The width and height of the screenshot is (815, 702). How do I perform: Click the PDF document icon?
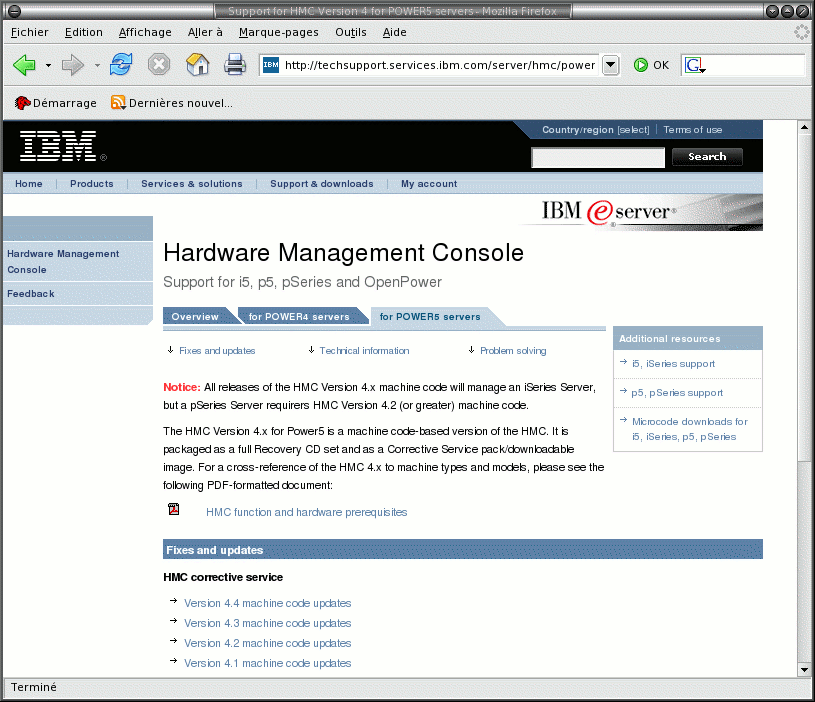click(174, 509)
